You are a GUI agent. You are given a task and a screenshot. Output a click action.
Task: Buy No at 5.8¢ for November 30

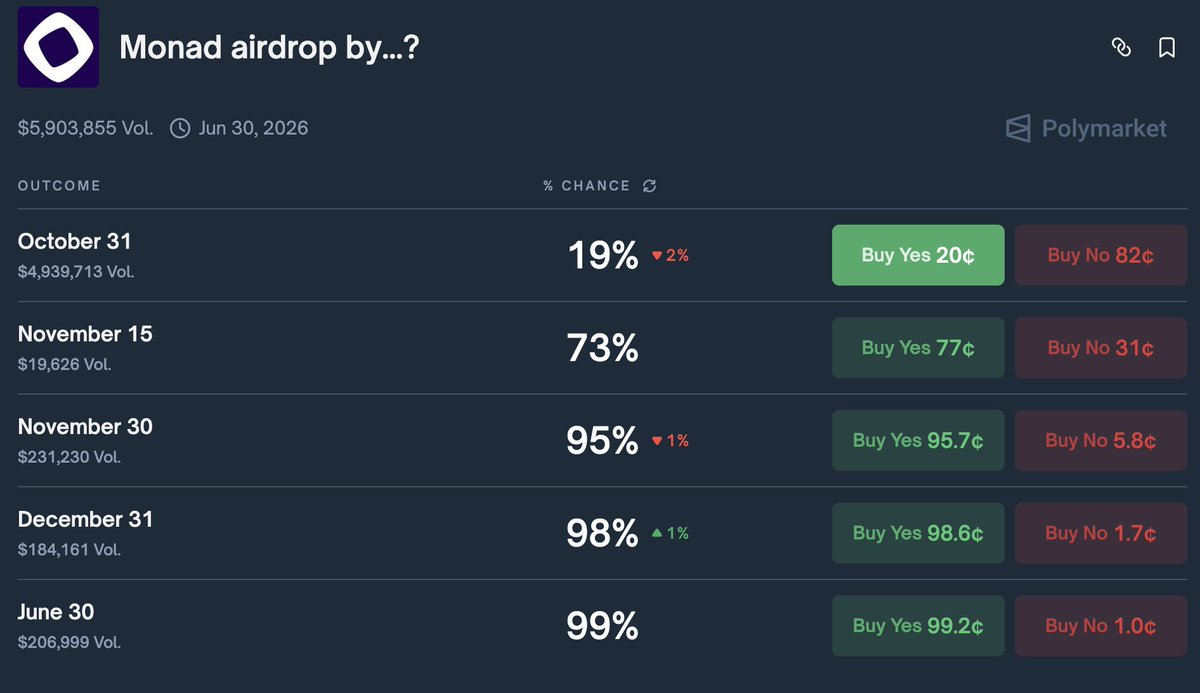coord(1100,440)
